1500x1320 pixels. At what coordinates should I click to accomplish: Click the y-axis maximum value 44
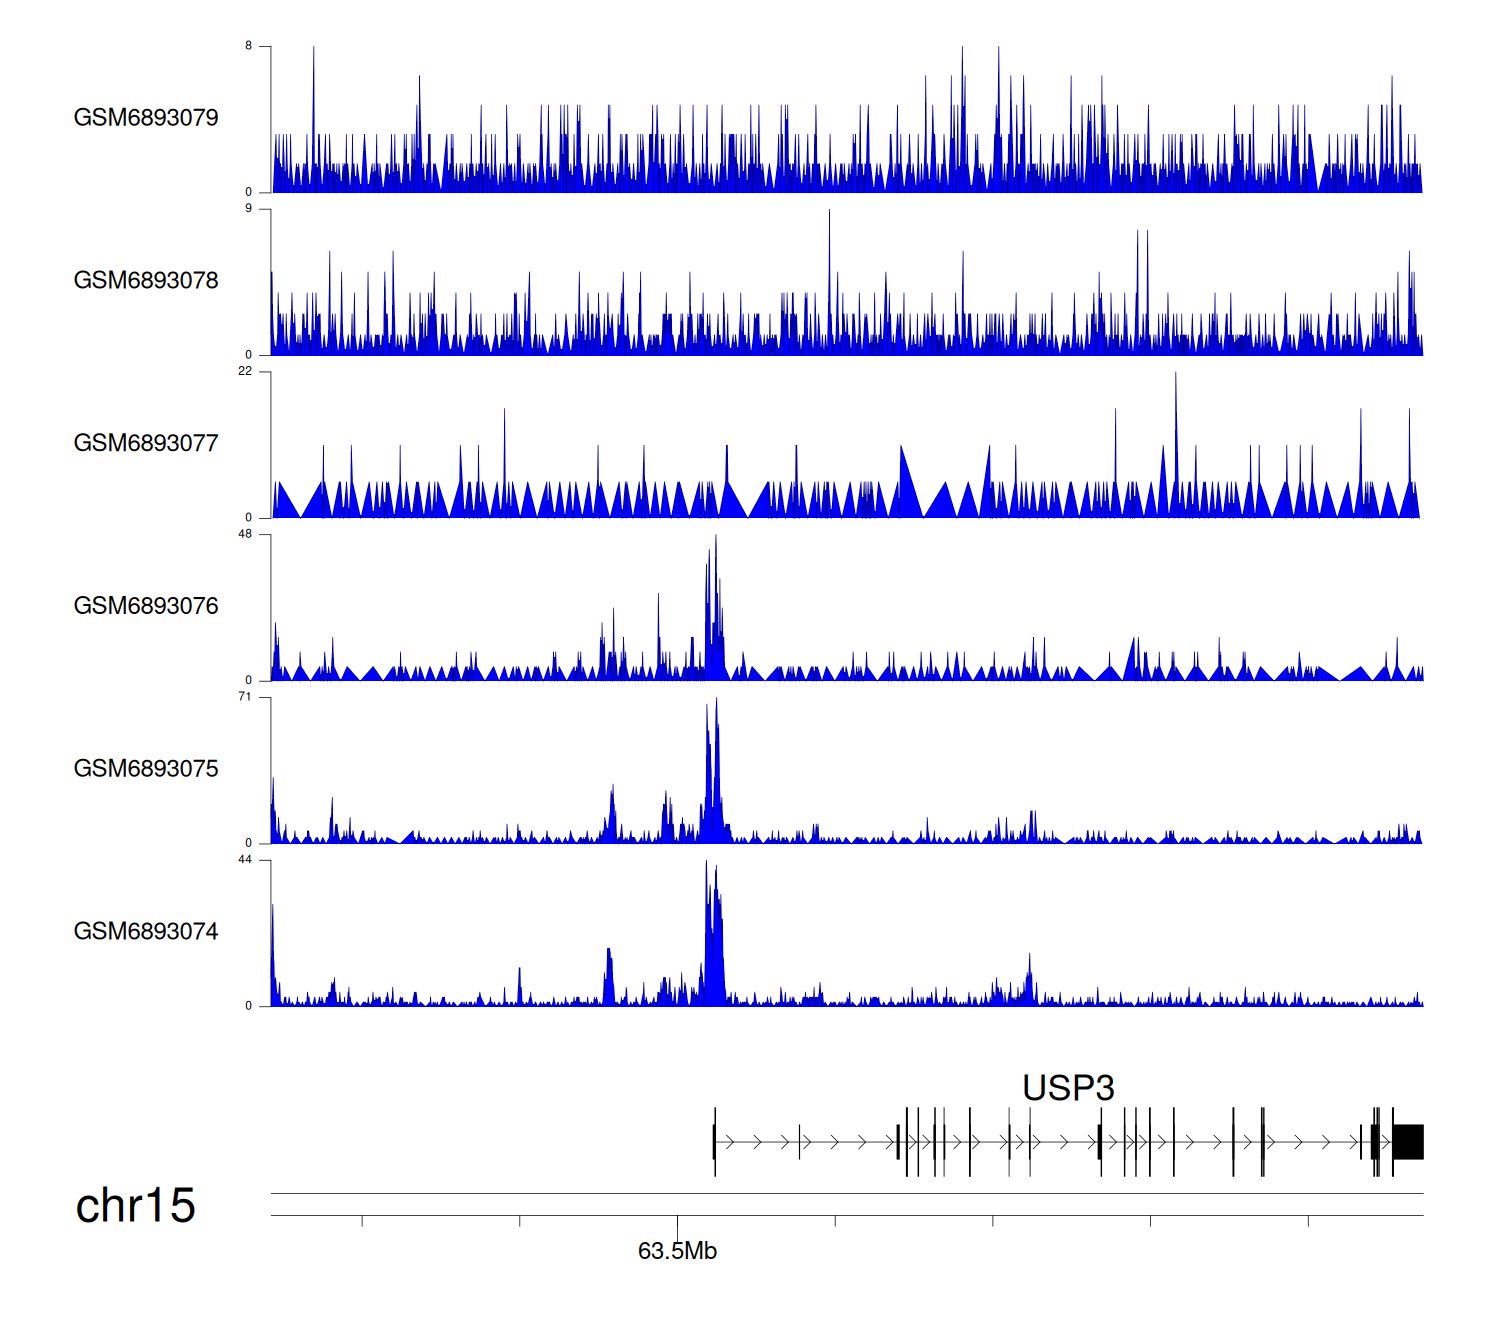(245, 860)
